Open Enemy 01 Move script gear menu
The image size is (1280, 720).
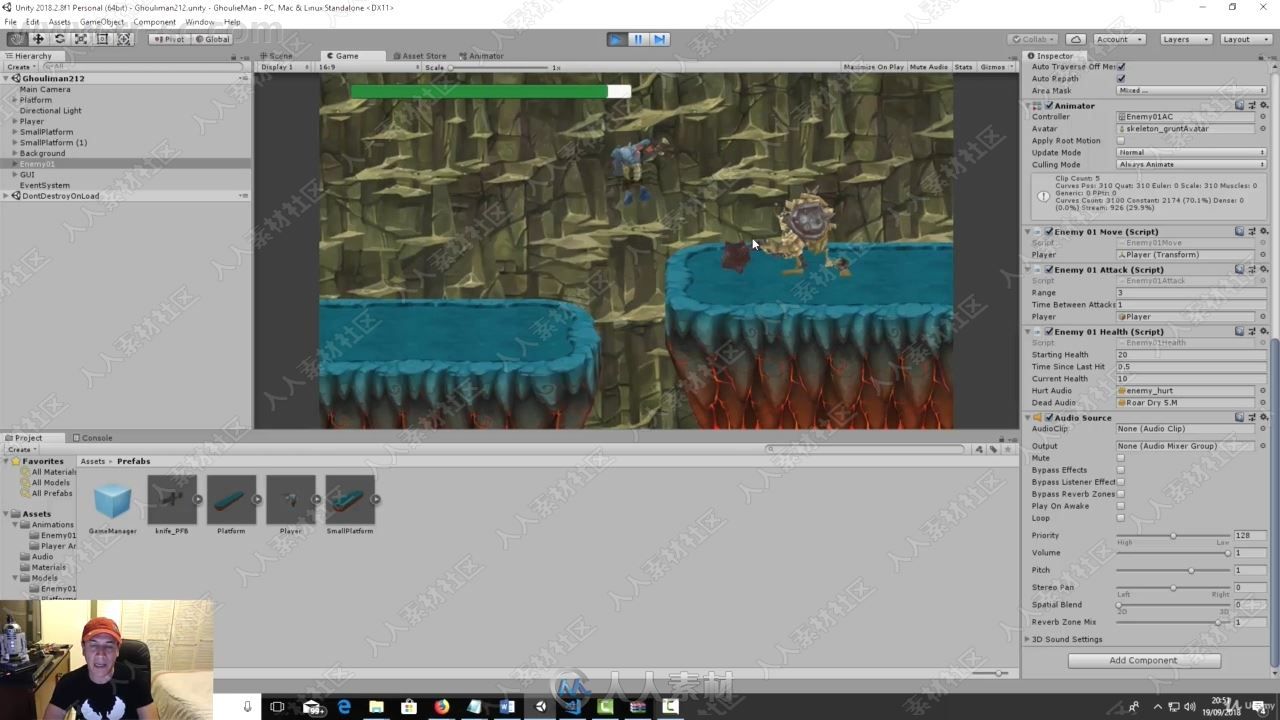point(1263,231)
